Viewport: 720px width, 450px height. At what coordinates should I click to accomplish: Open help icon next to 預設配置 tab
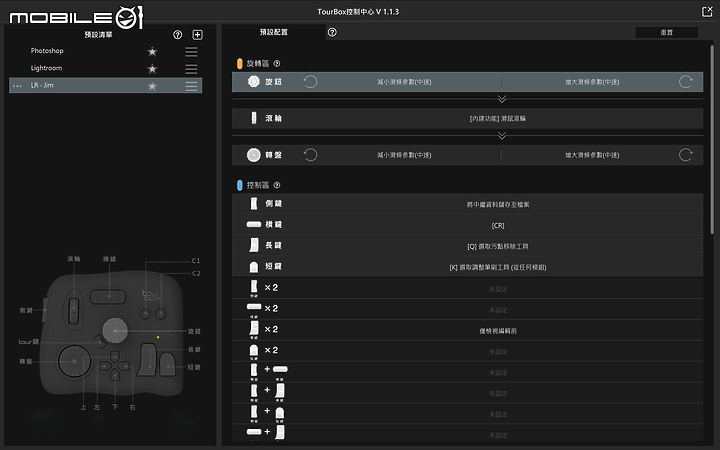click(332, 32)
